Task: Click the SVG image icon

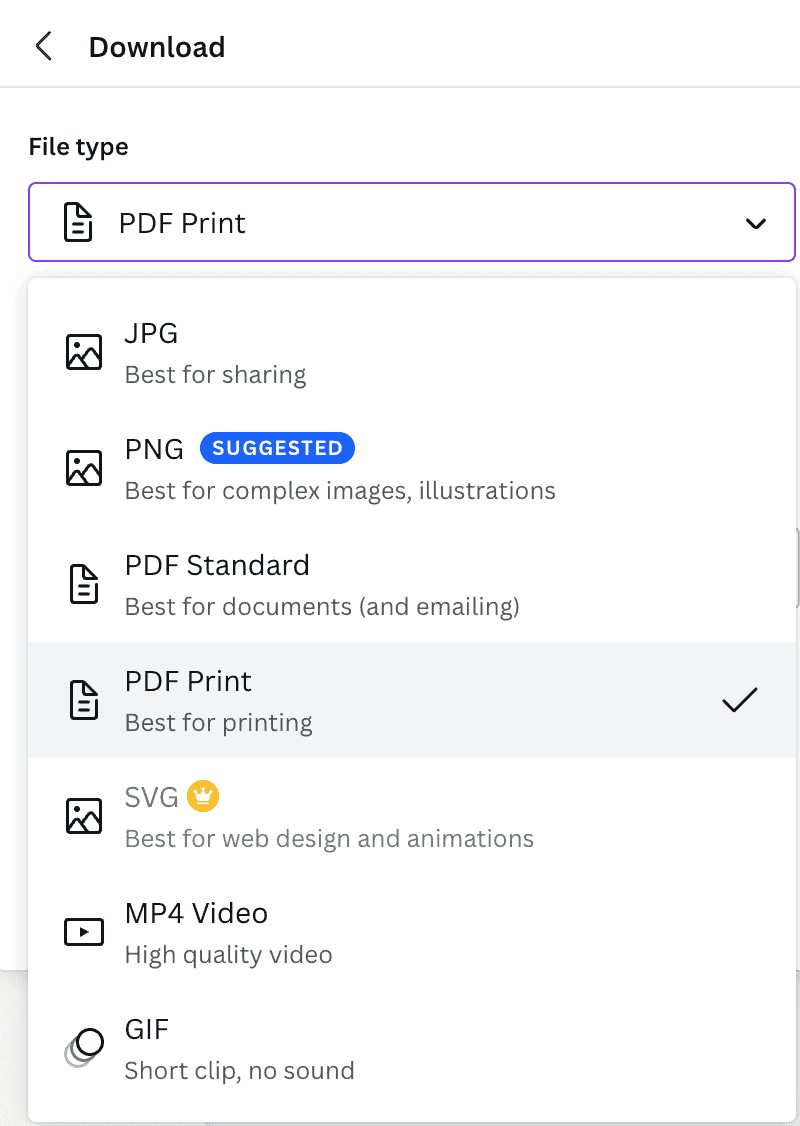Action: click(x=84, y=815)
